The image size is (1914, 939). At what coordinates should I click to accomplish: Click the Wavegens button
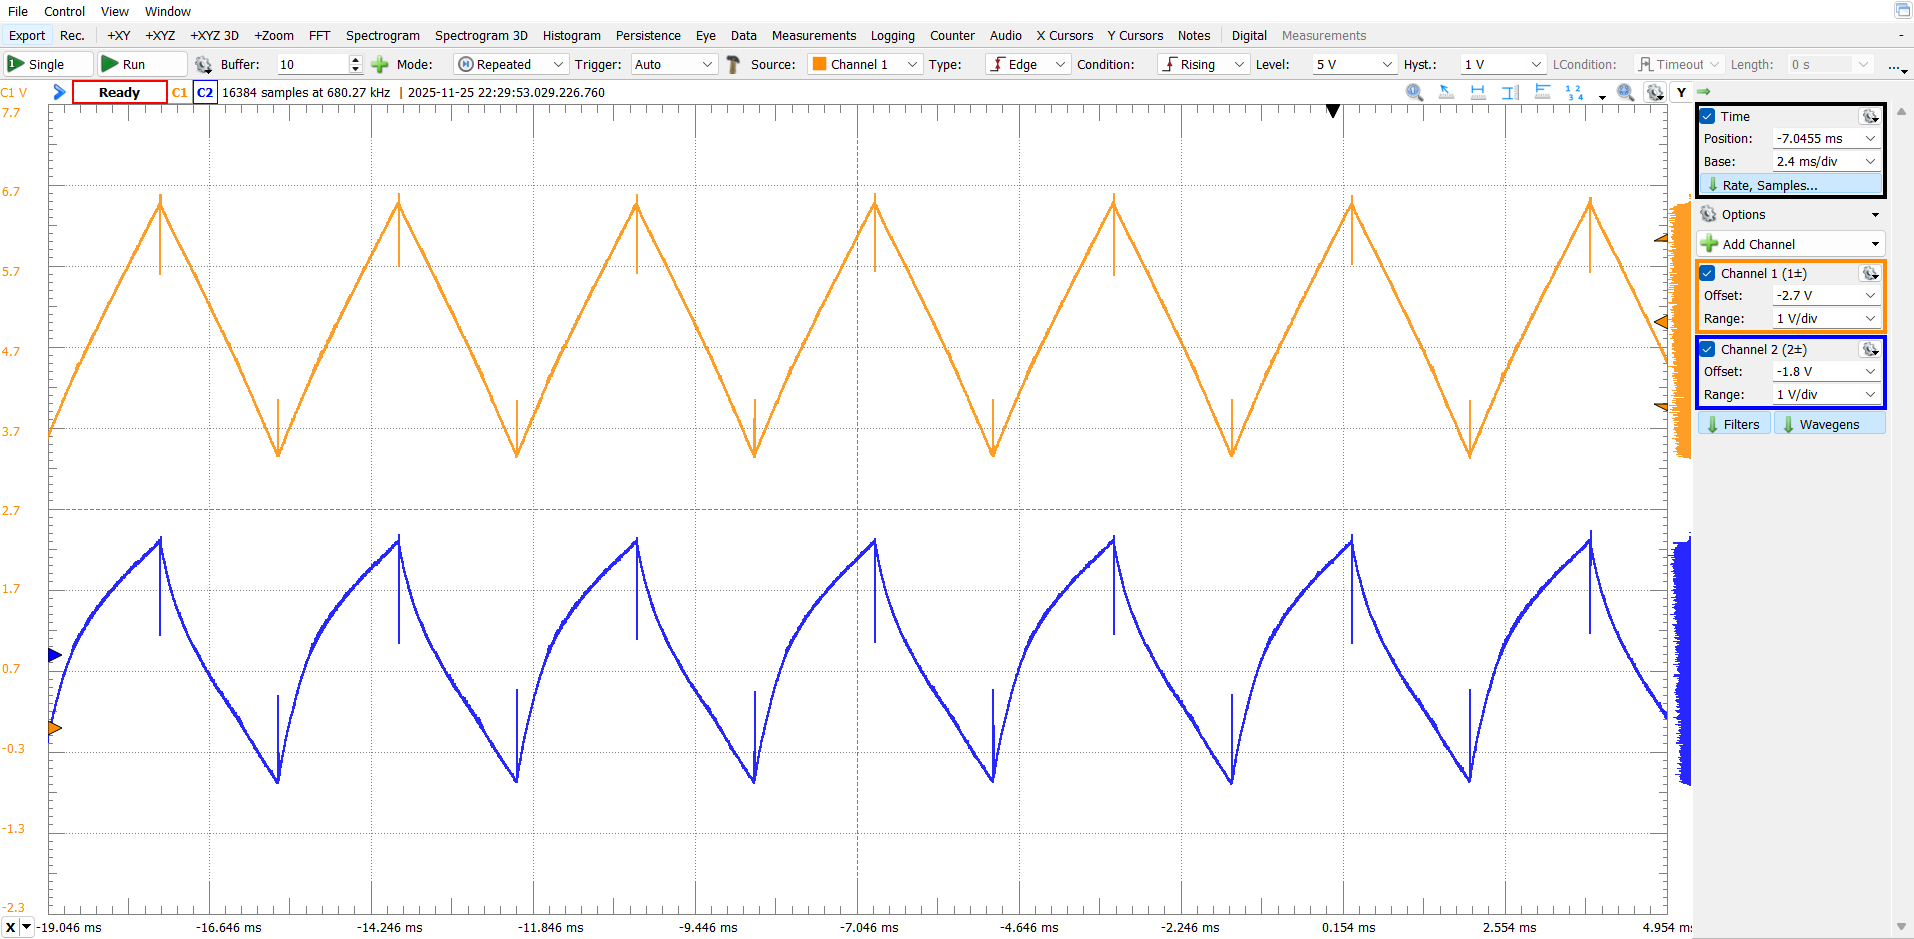coord(1829,424)
